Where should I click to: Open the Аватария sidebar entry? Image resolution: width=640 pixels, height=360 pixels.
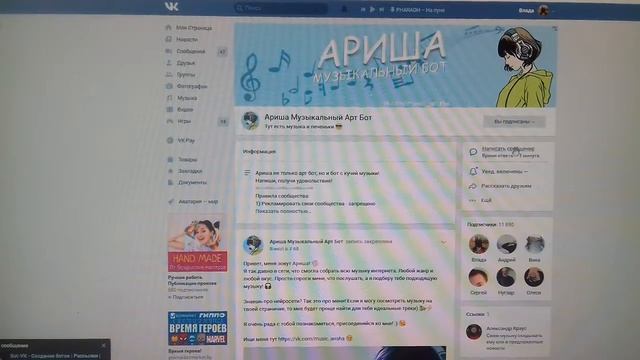click(198, 202)
